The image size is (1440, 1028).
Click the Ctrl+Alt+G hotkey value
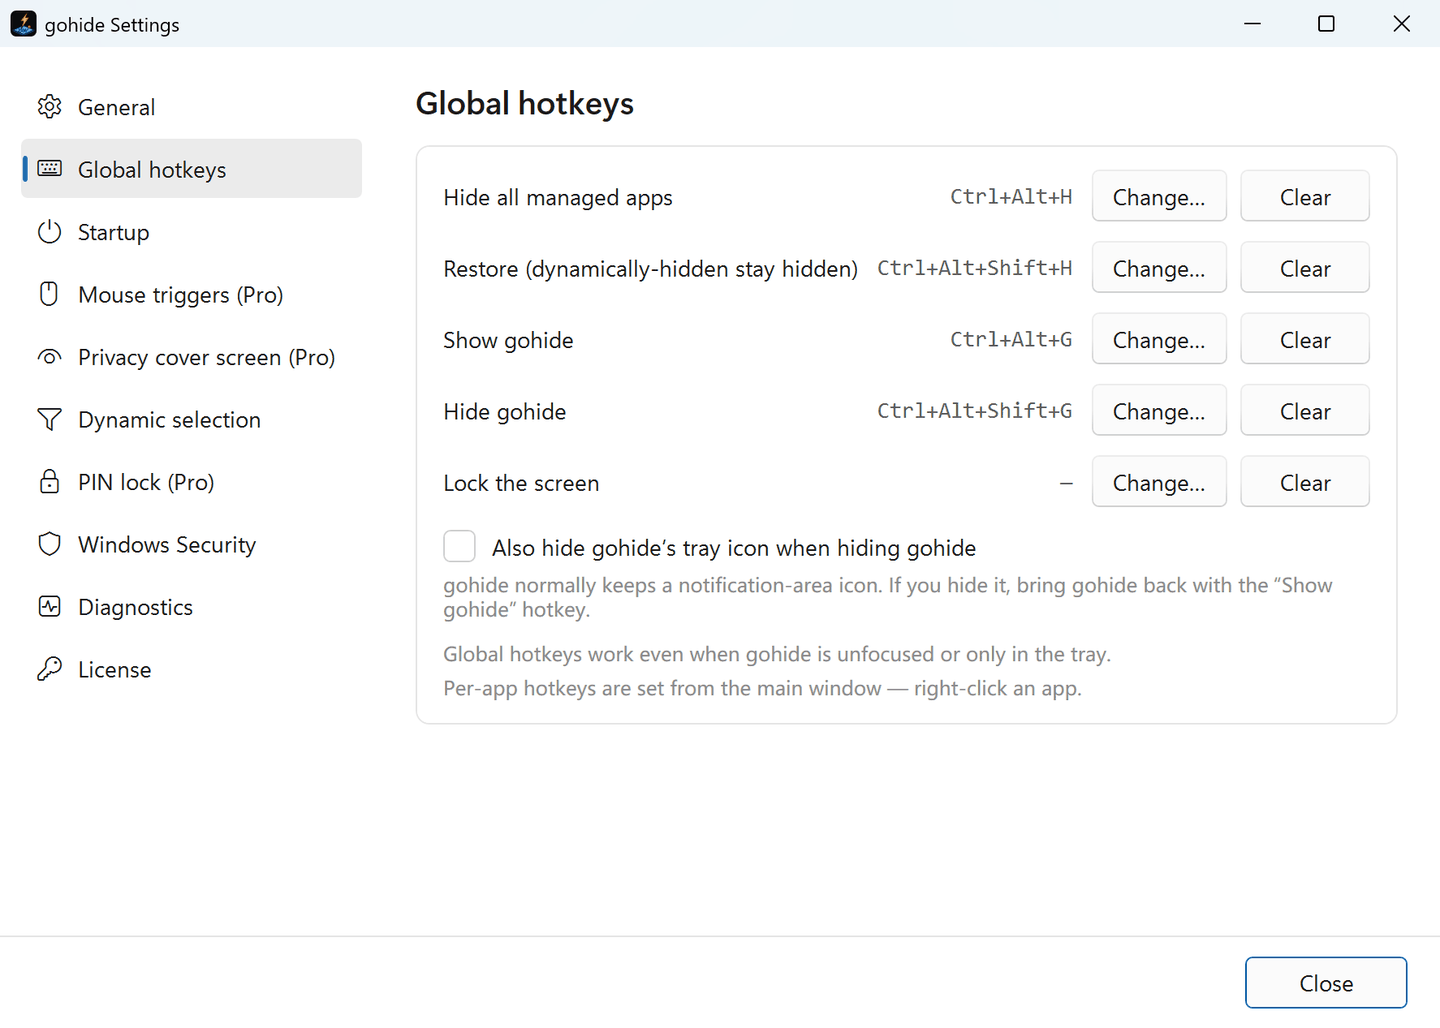(x=1011, y=339)
